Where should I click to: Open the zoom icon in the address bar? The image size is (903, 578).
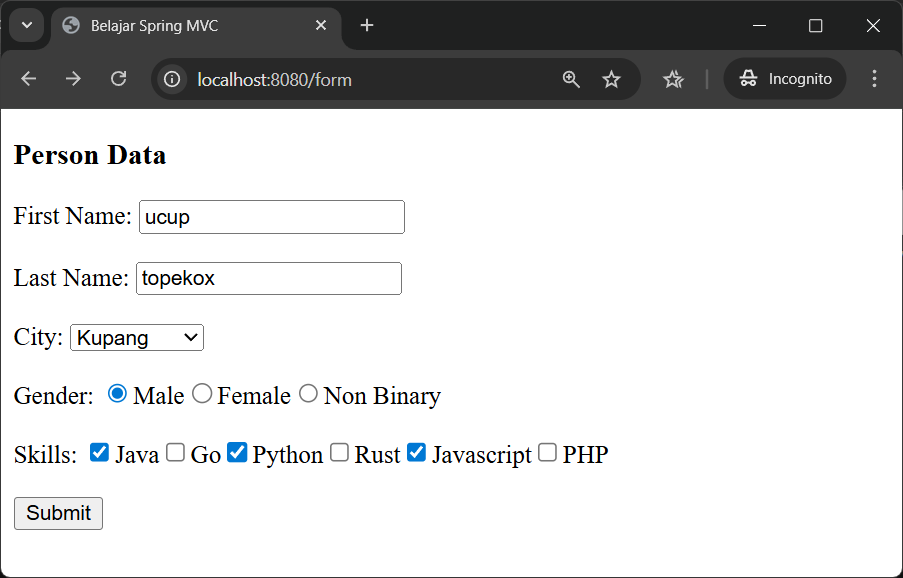tap(571, 78)
